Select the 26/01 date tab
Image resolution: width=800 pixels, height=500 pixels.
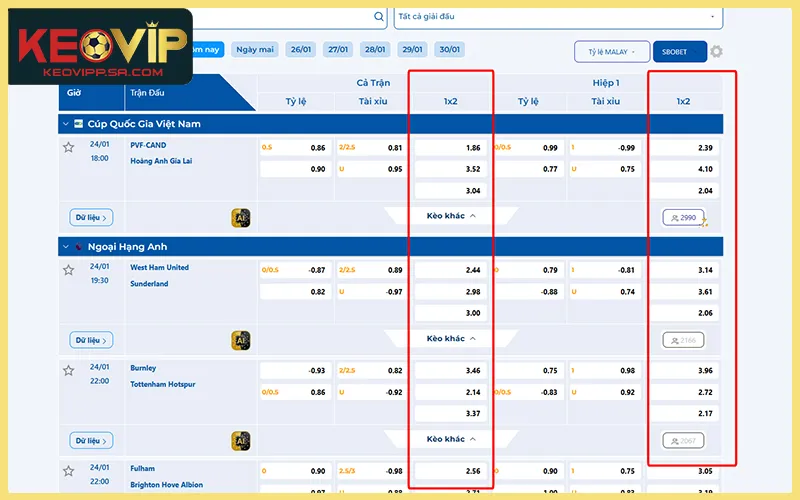301,49
